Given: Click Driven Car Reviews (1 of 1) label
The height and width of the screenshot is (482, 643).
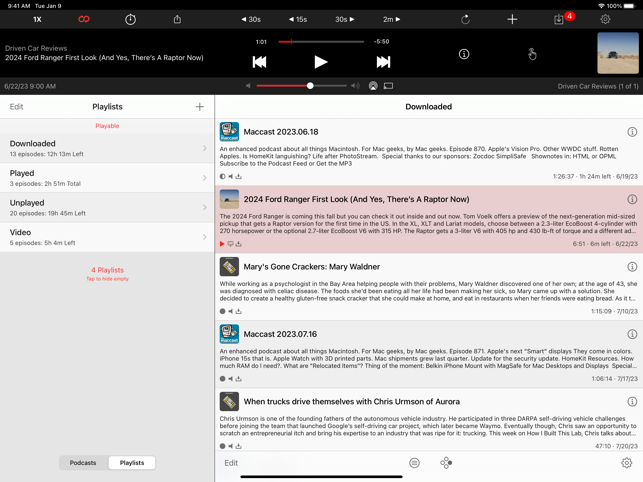Looking at the screenshot, I should (x=598, y=86).
